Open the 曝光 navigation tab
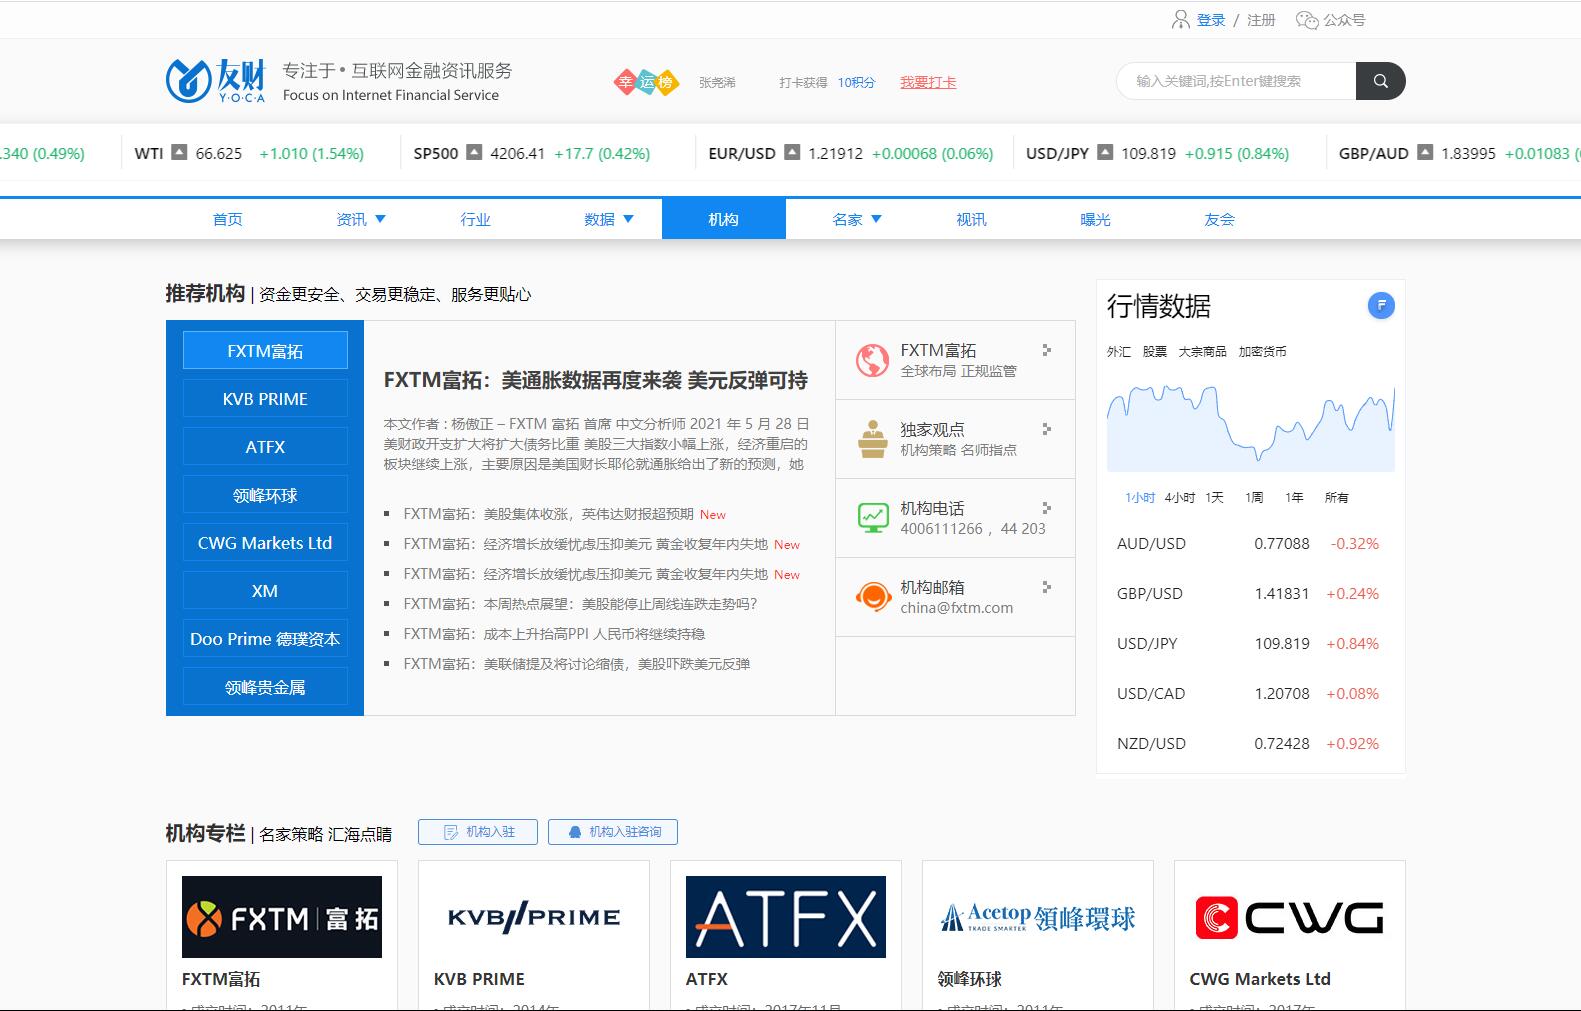1581x1011 pixels. click(1095, 219)
